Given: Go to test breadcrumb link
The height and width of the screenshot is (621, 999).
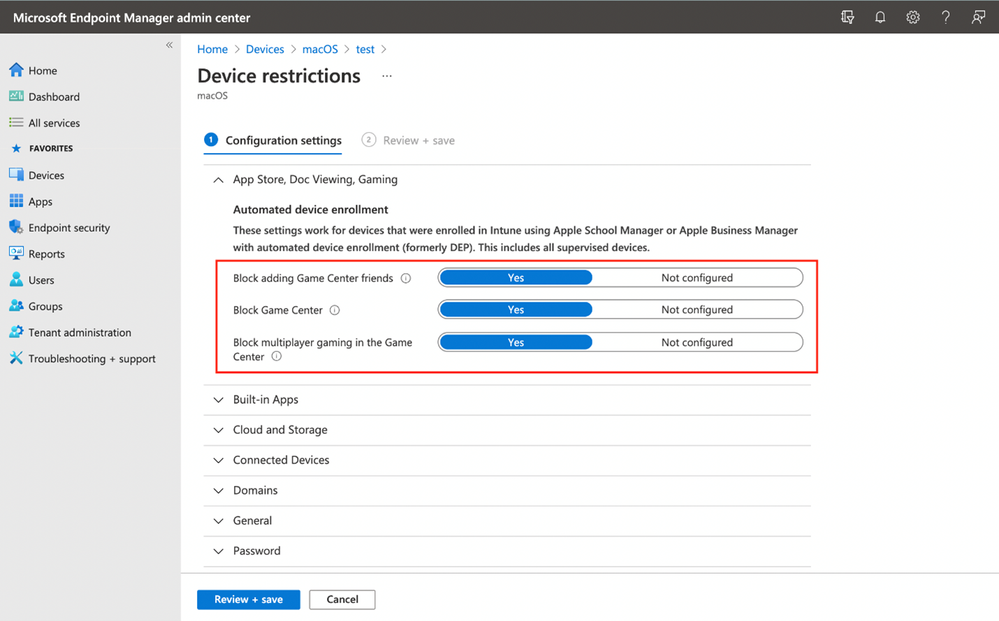Looking at the screenshot, I should pyautogui.click(x=365, y=49).
